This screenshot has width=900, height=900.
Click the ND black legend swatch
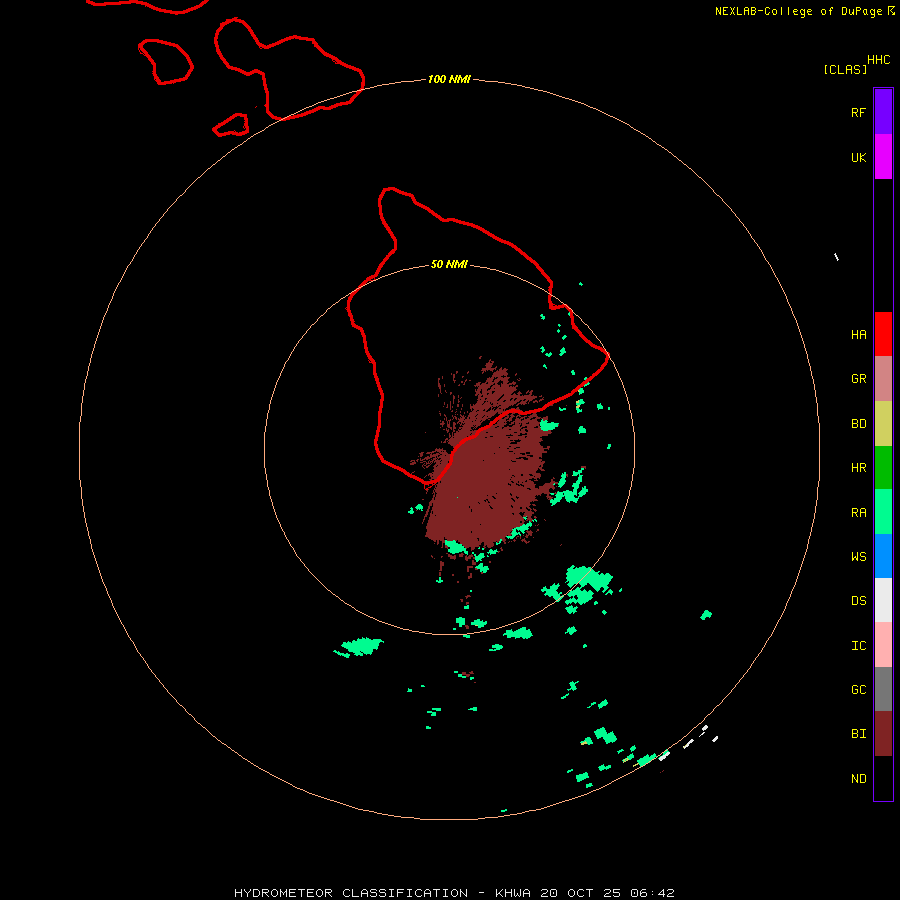883,778
